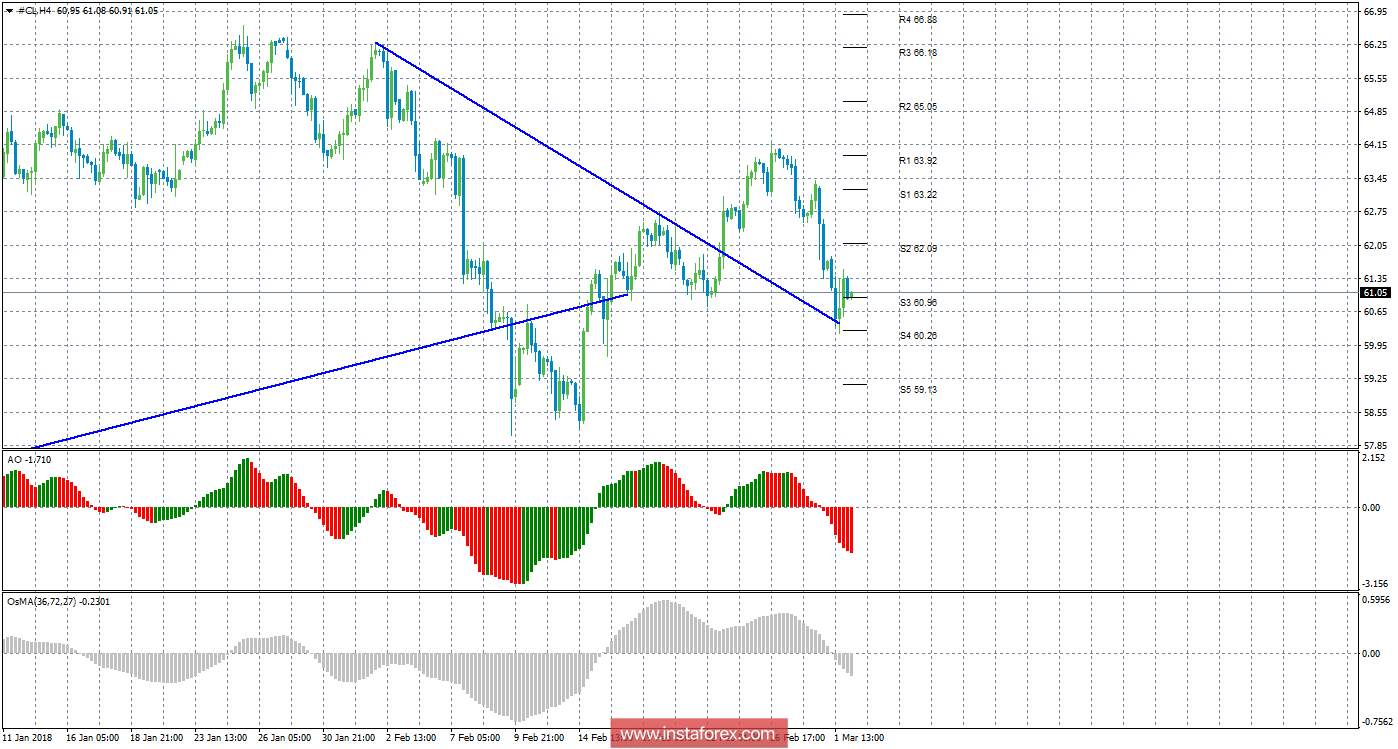
Task: Click 66.95 on the price scale
Action: (x=1376, y=12)
